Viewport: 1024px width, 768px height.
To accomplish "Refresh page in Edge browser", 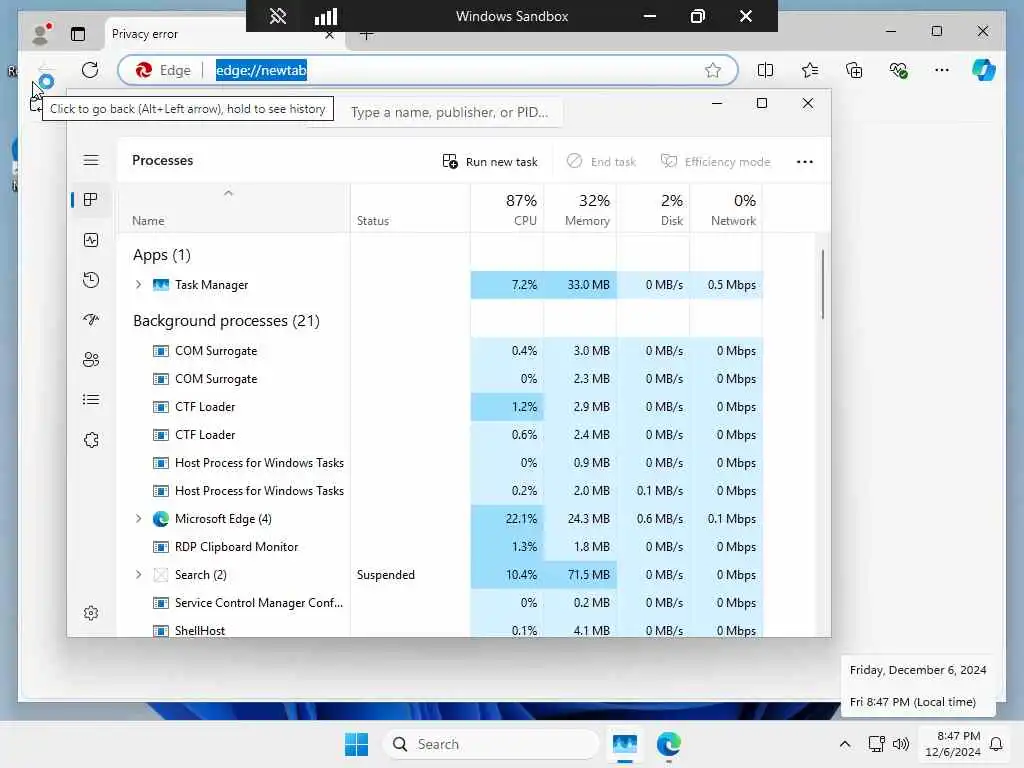I will tap(90, 70).
